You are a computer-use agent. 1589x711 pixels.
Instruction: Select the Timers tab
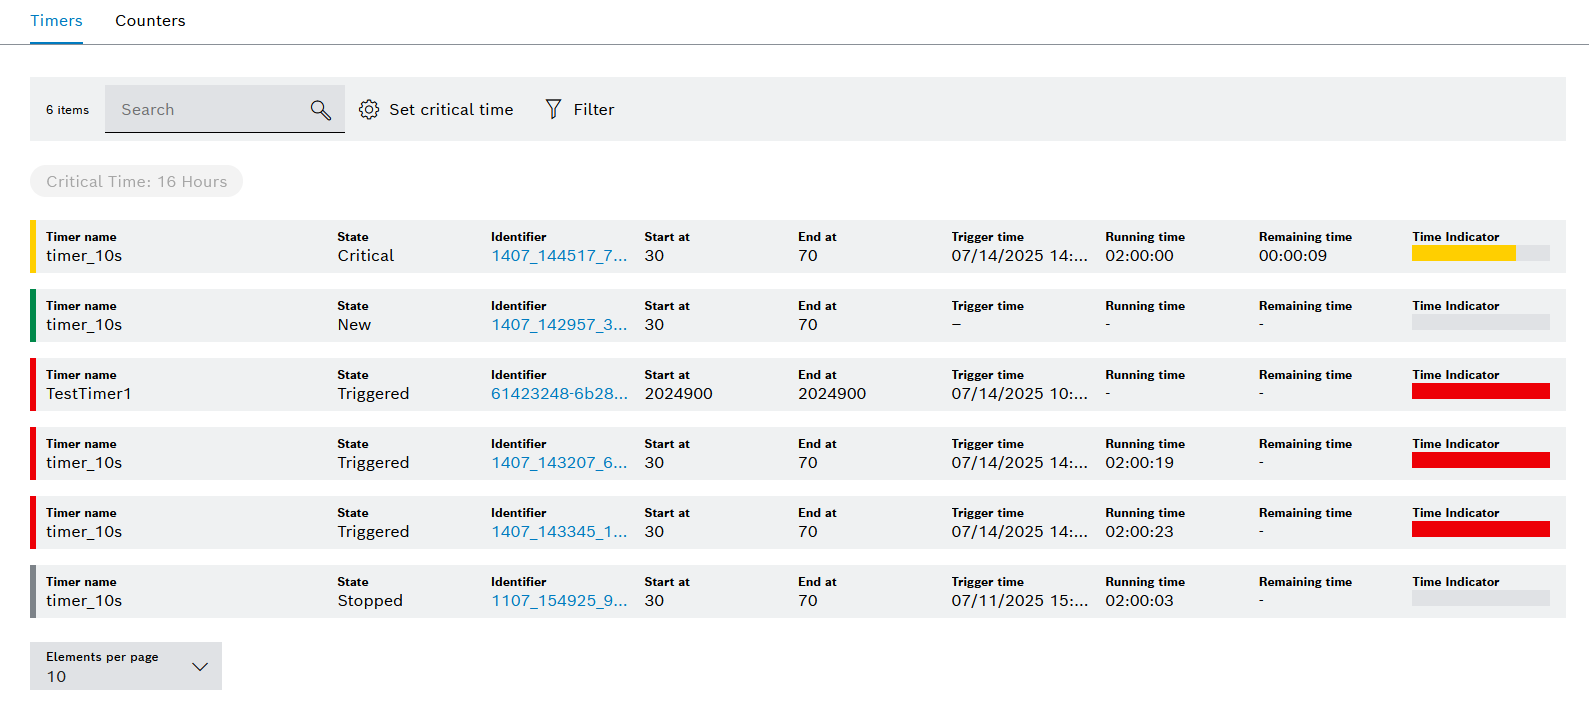tap(56, 21)
